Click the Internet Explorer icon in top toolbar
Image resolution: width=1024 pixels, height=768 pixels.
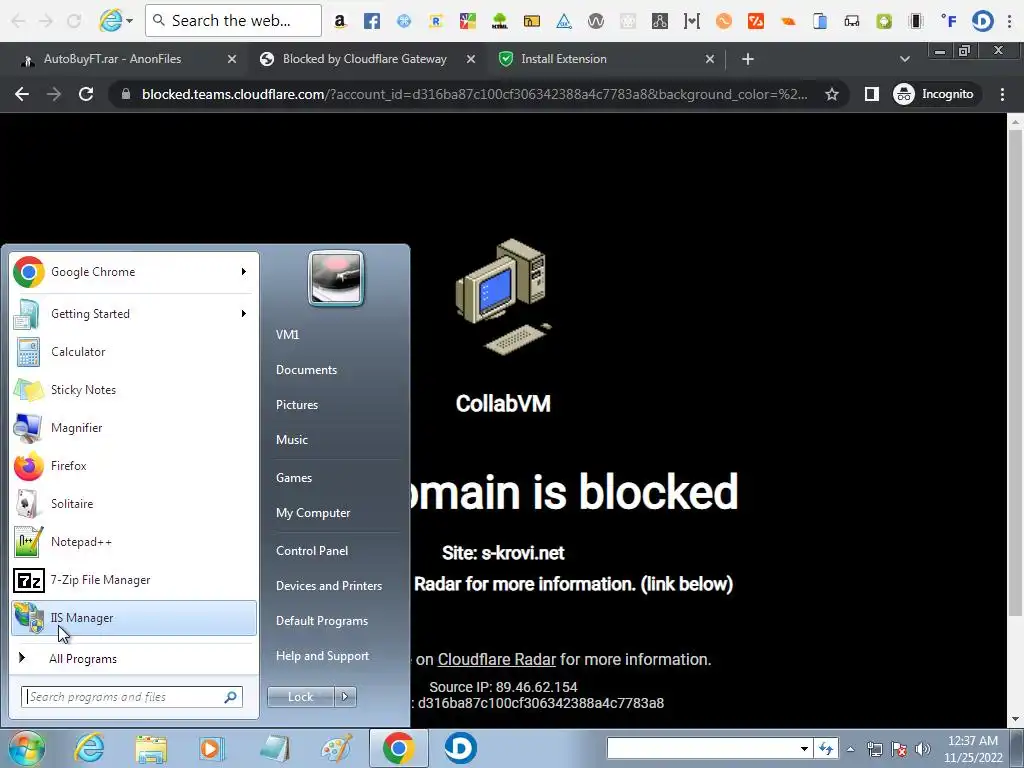click(x=110, y=20)
